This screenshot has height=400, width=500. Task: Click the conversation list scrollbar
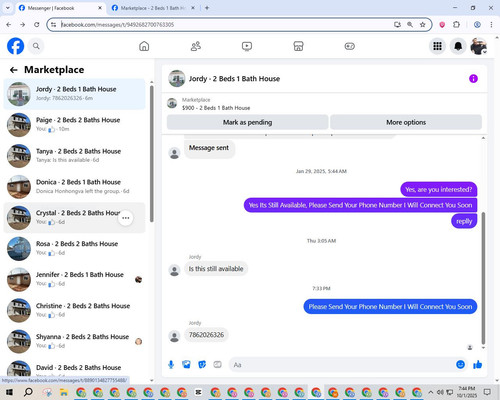[x=152, y=154]
